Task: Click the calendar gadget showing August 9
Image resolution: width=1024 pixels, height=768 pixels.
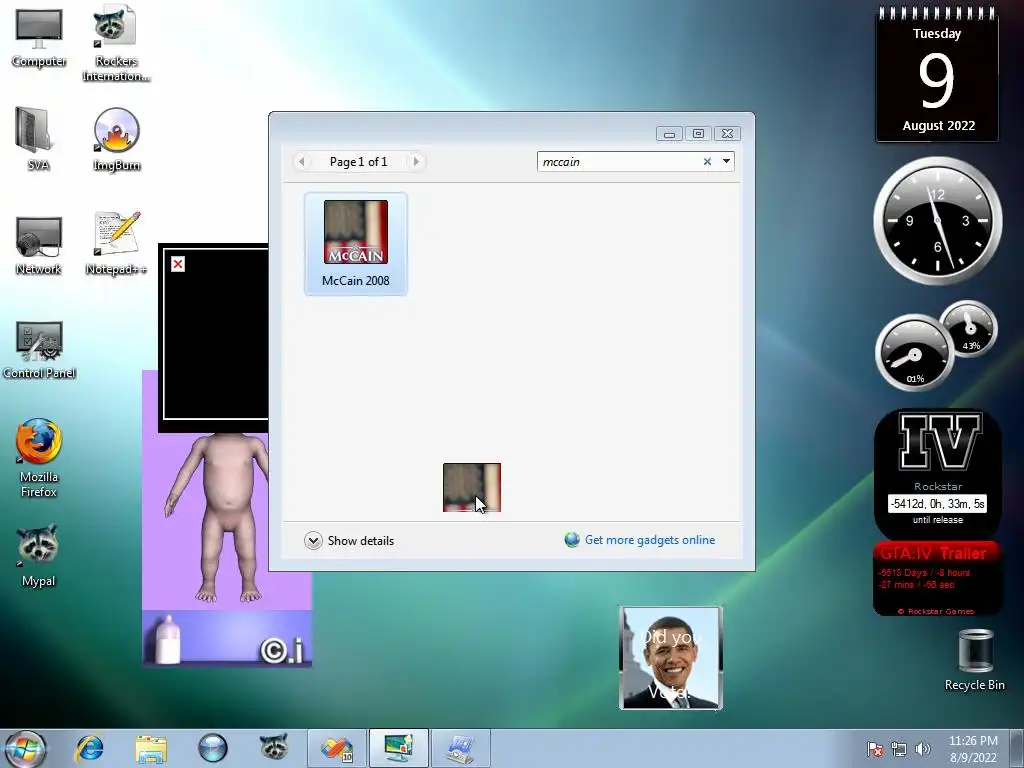Action: coord(937,75)
